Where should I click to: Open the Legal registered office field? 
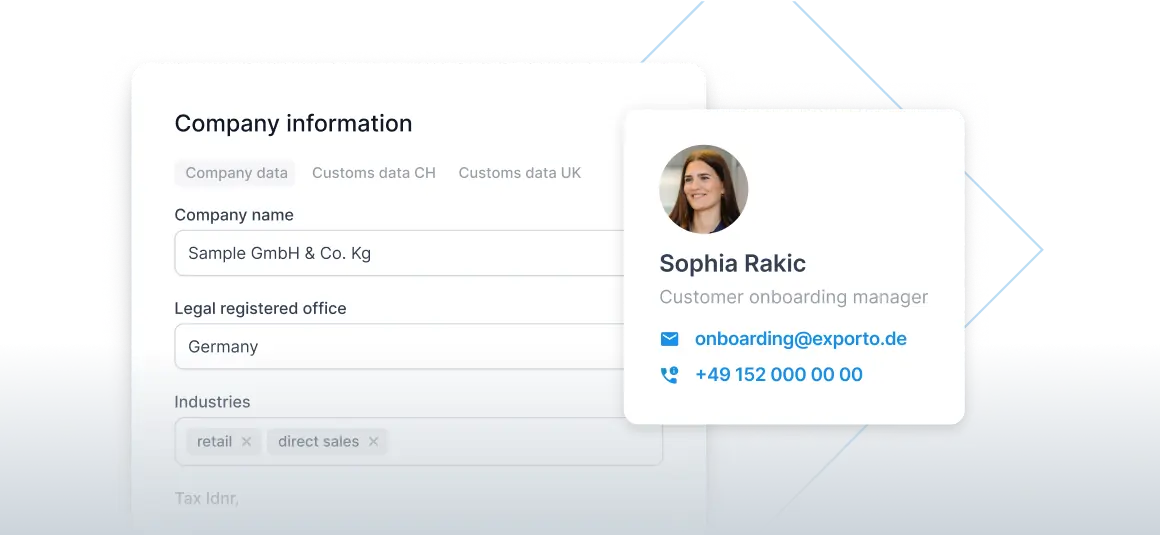[399, 346]
